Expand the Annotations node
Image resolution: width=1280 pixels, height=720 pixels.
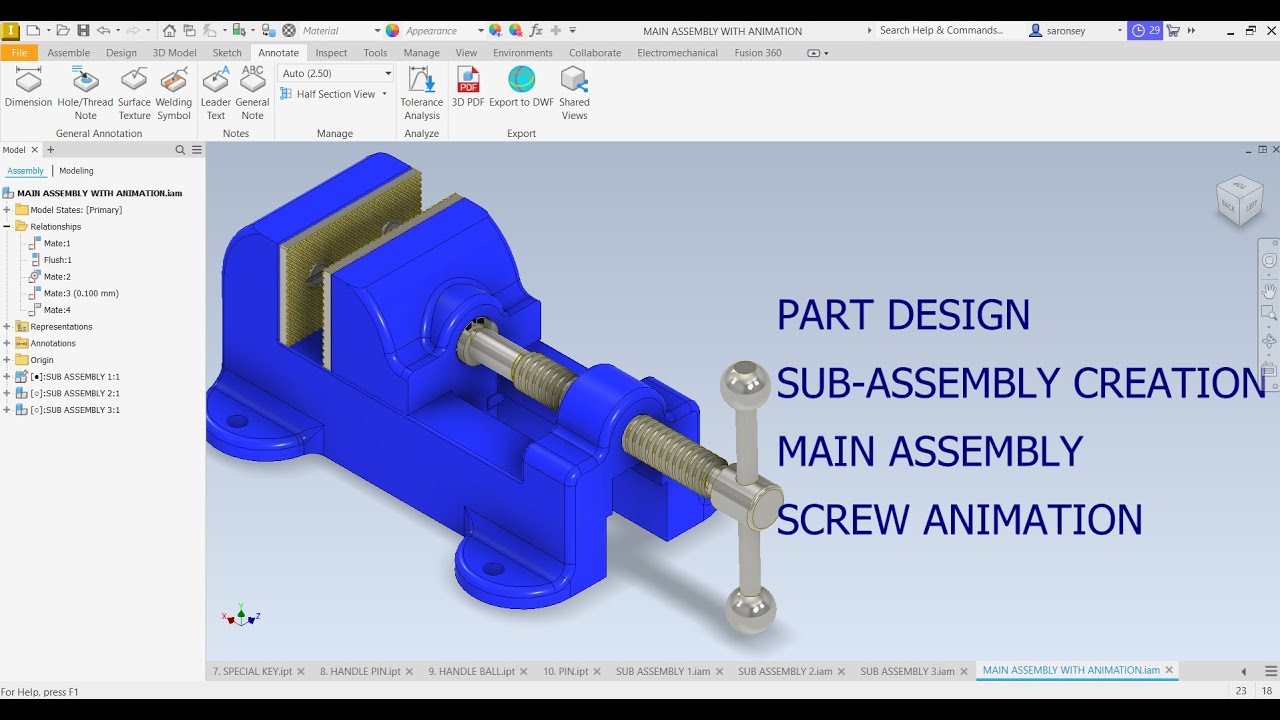pos(7,344)
